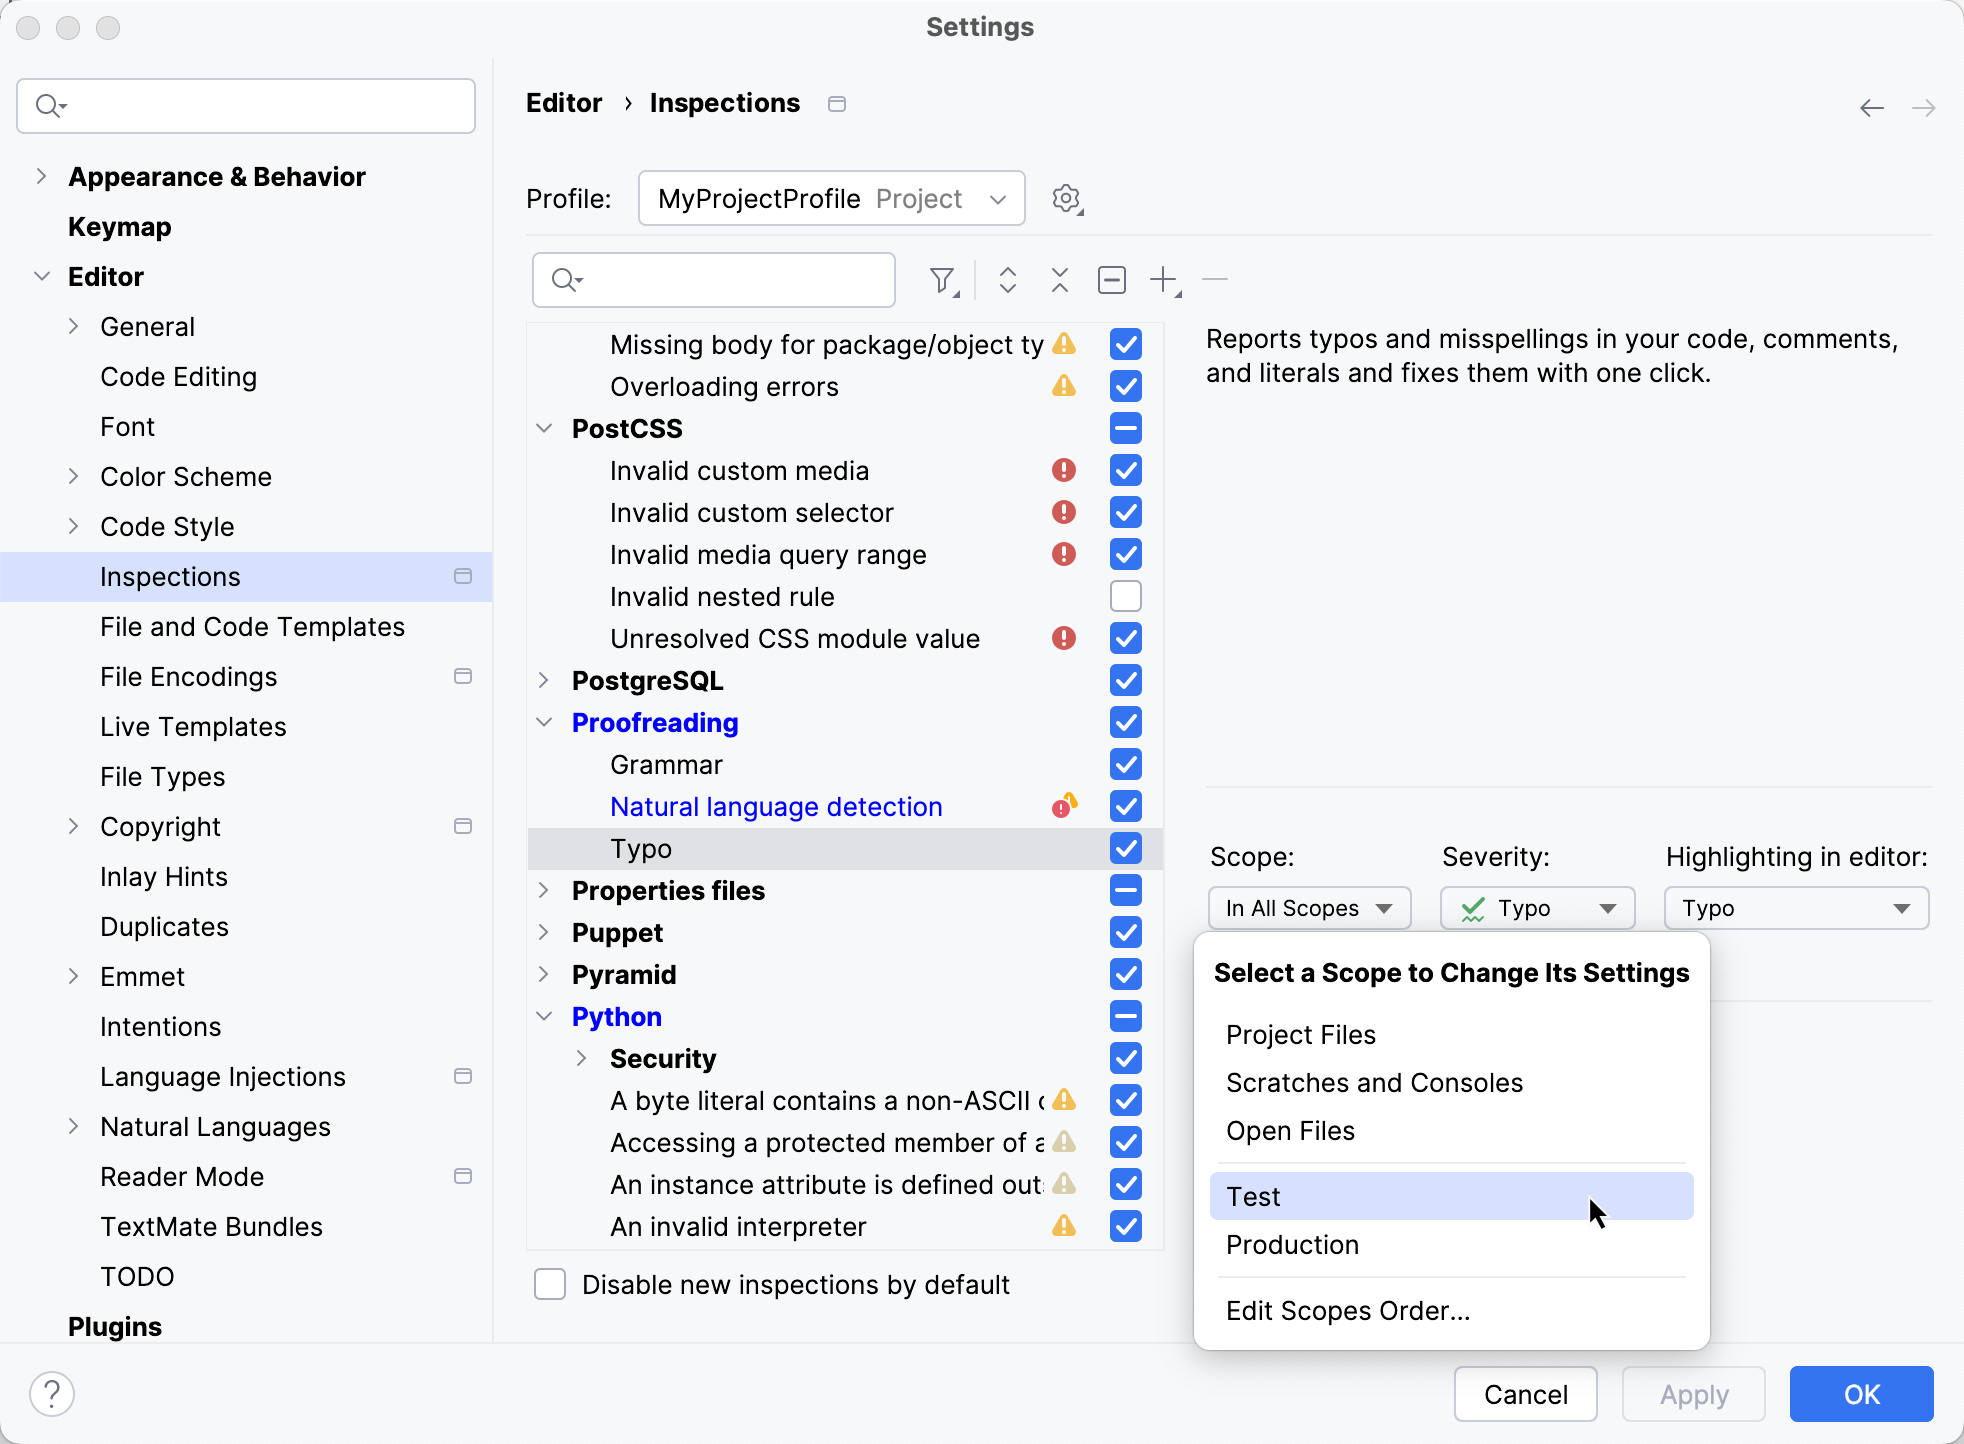This screenshot has width=1964, height=1444.
Task: Click the Collapse All arrows icon
Action: click(x=1059, y=280)
